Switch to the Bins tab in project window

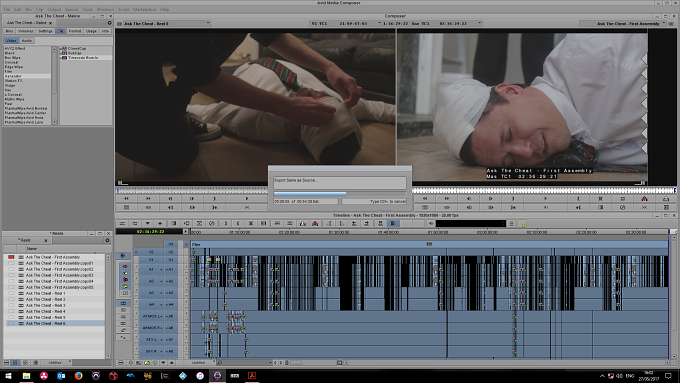tap(9, 31)
